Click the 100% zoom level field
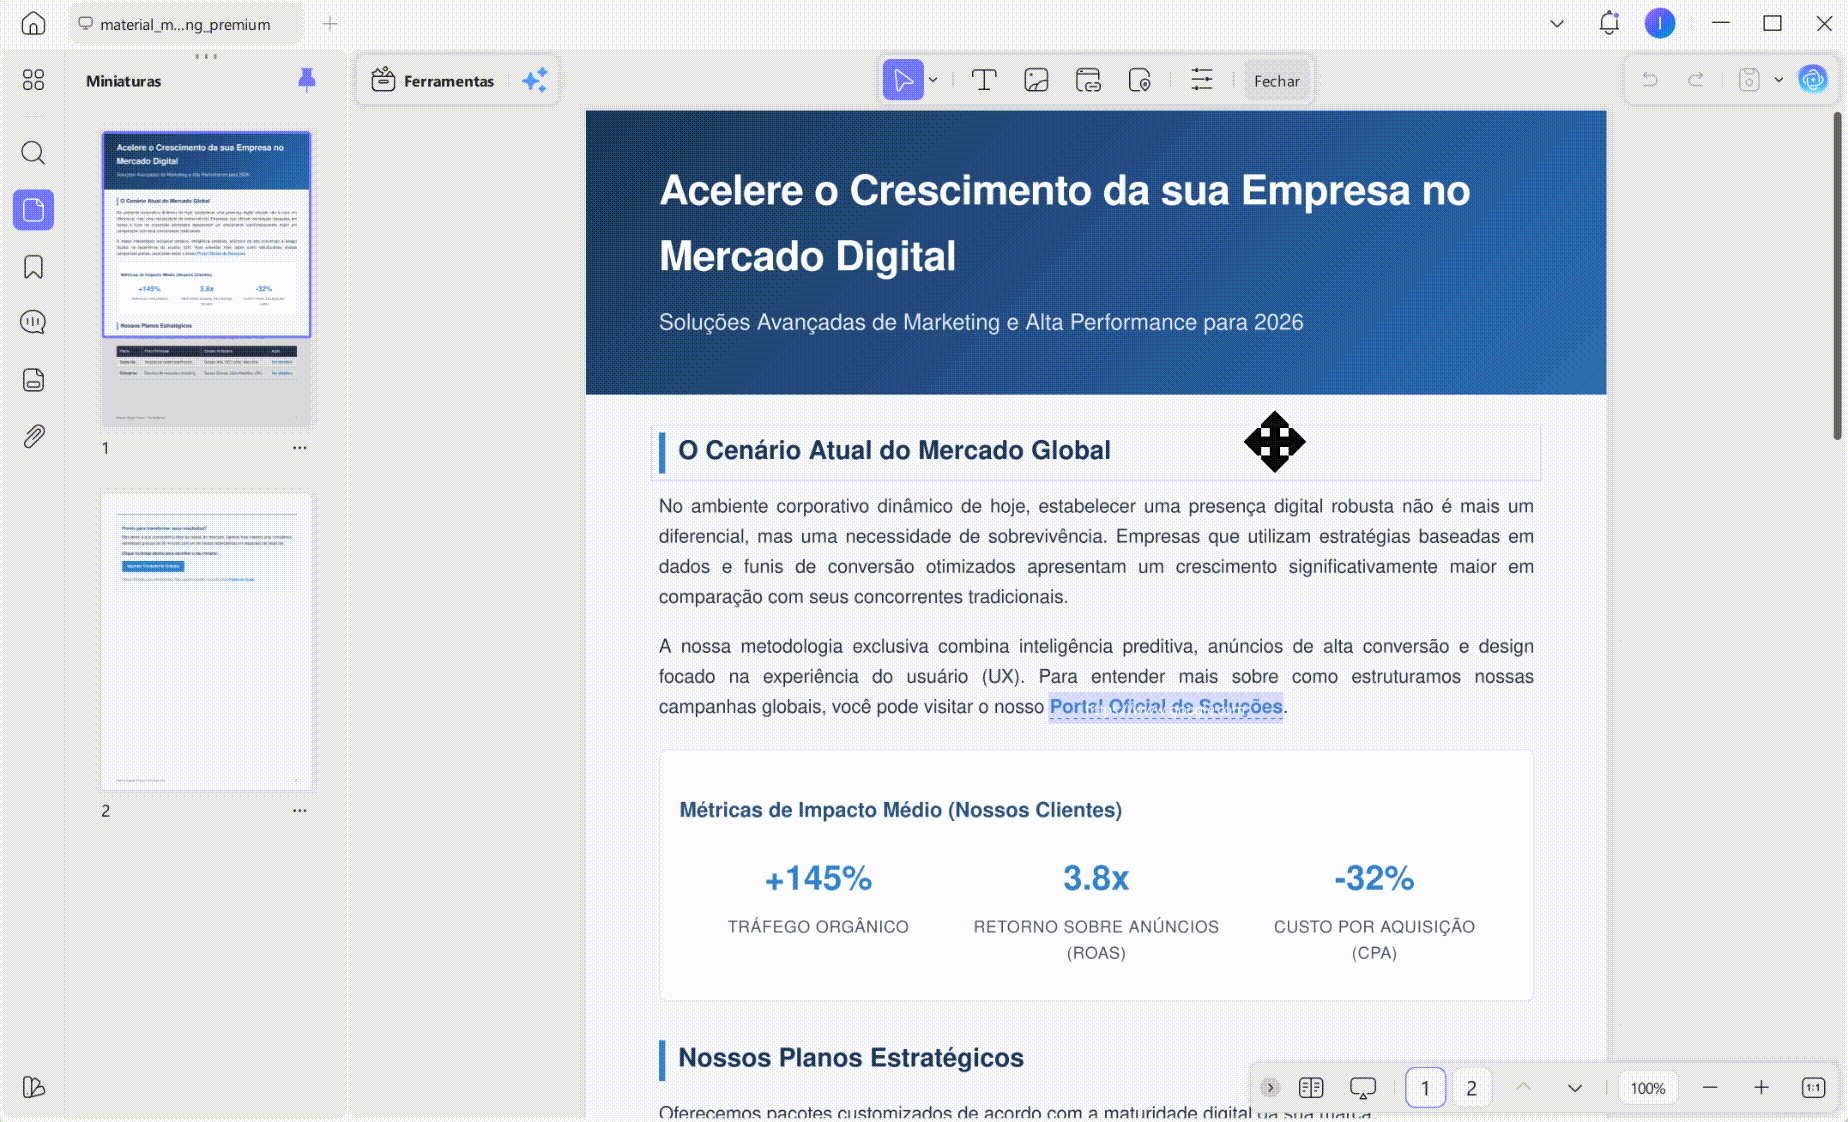The image size is (1848, 1122). (x=1648, y=1088)
